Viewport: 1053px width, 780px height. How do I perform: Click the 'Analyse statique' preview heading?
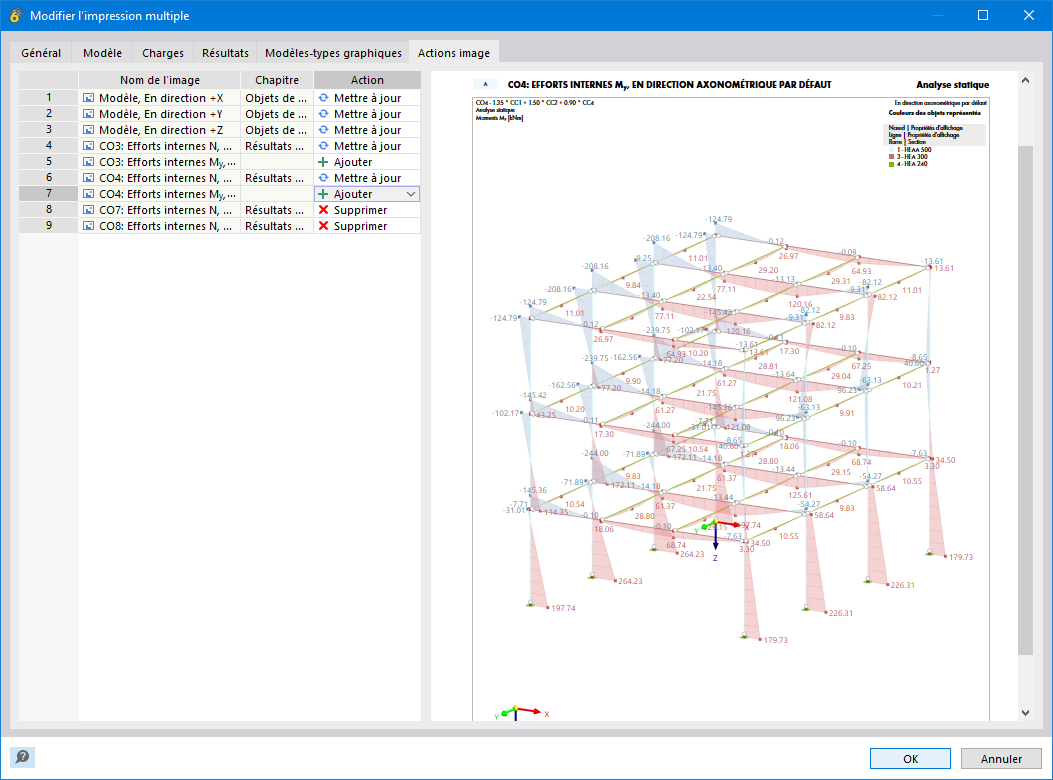(x=952, y=85)
